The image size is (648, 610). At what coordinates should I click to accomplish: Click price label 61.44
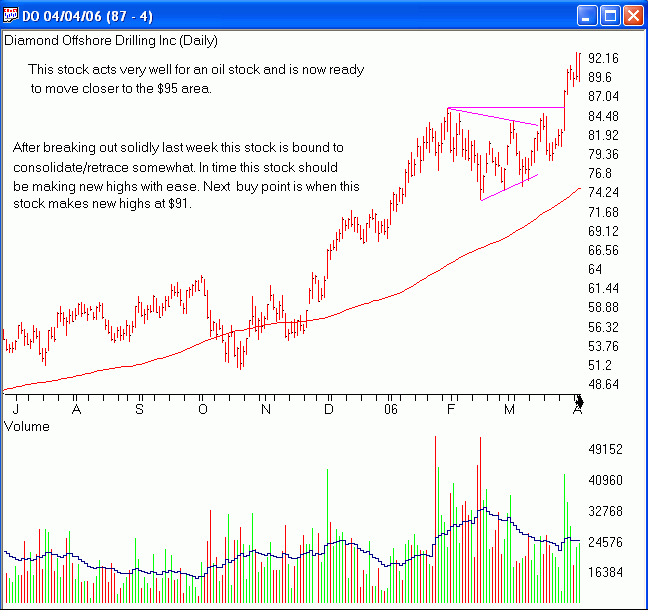(x=603, y=288)
